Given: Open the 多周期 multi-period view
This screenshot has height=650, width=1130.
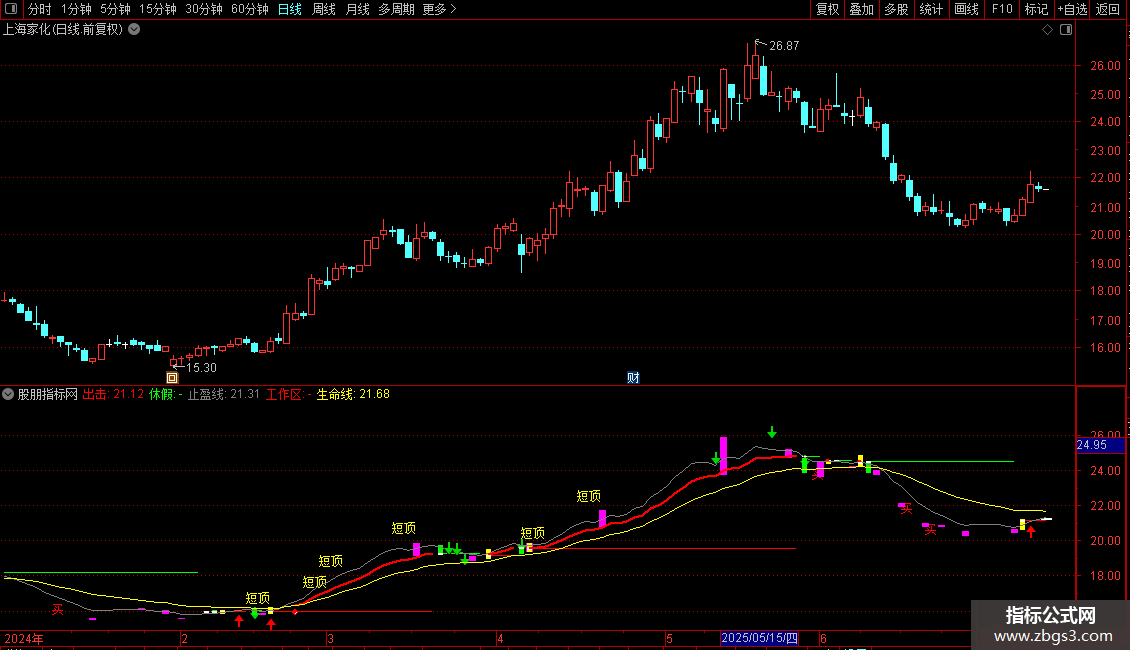Looking at the screenshot, I should click(396, 9).
